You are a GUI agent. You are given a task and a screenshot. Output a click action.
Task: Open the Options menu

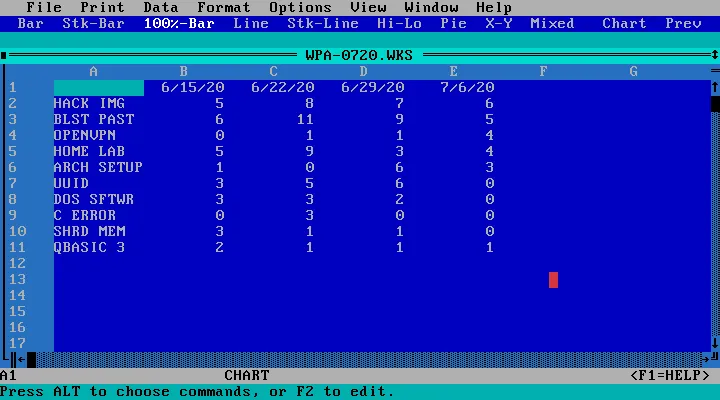click(300, 7)
